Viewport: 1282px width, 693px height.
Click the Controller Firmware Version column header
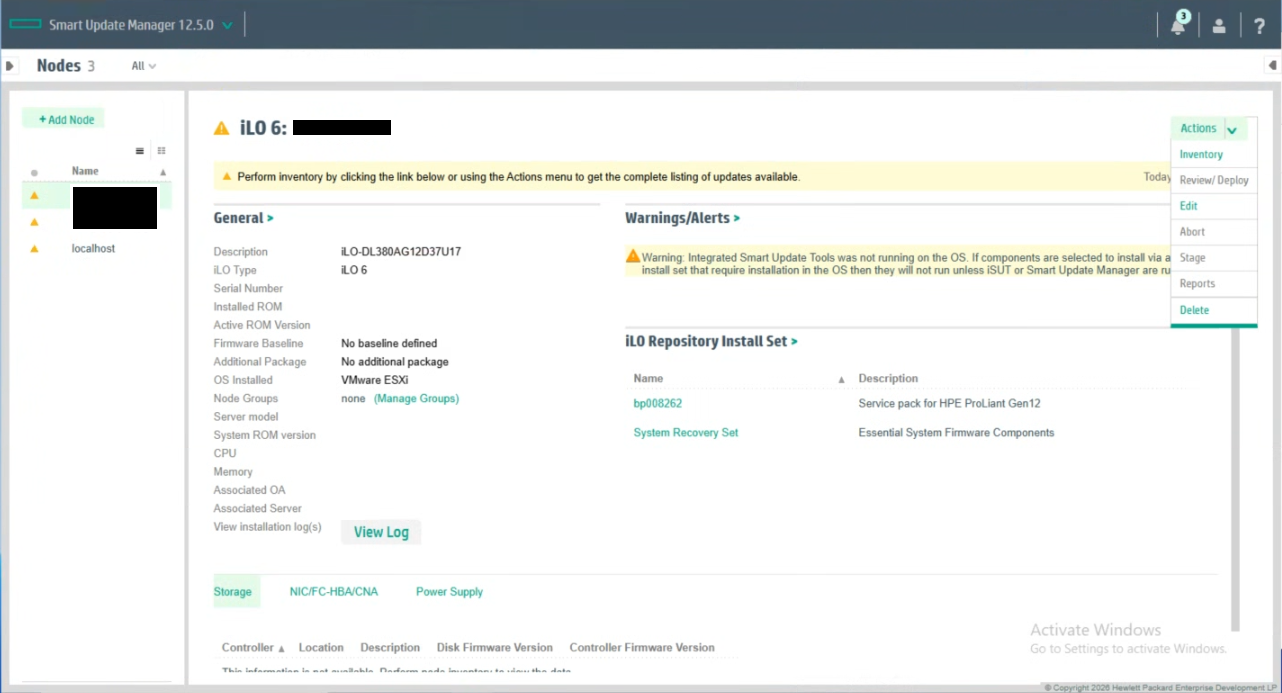[x=642, y=647]
